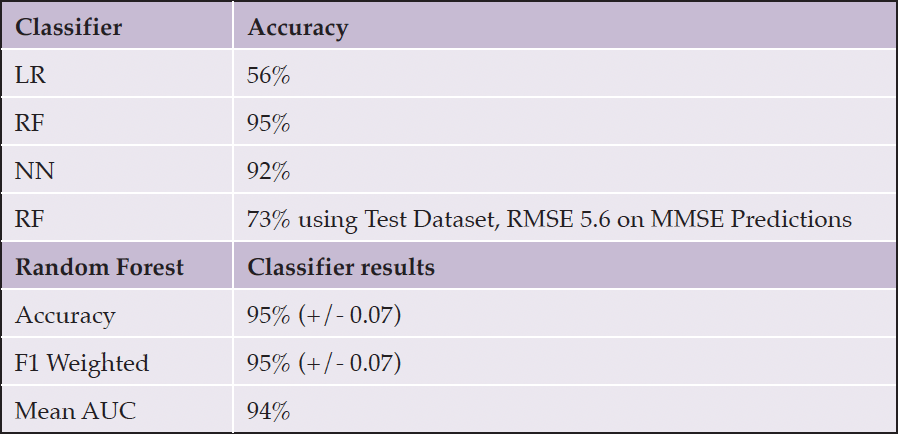This screenshot has width=898, height=434.
Task: Click the MMSE Predictions text
Action: click(x=751, y=220)
